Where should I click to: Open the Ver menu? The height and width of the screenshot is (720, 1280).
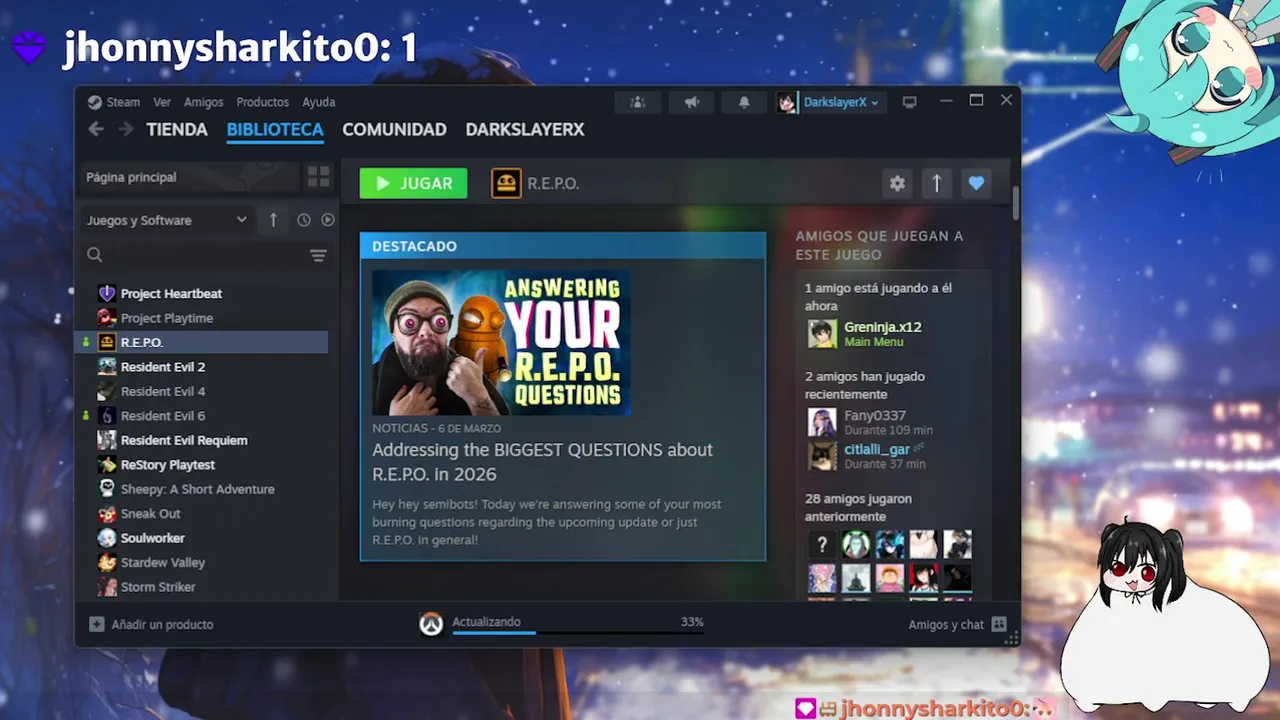point(162,102)
